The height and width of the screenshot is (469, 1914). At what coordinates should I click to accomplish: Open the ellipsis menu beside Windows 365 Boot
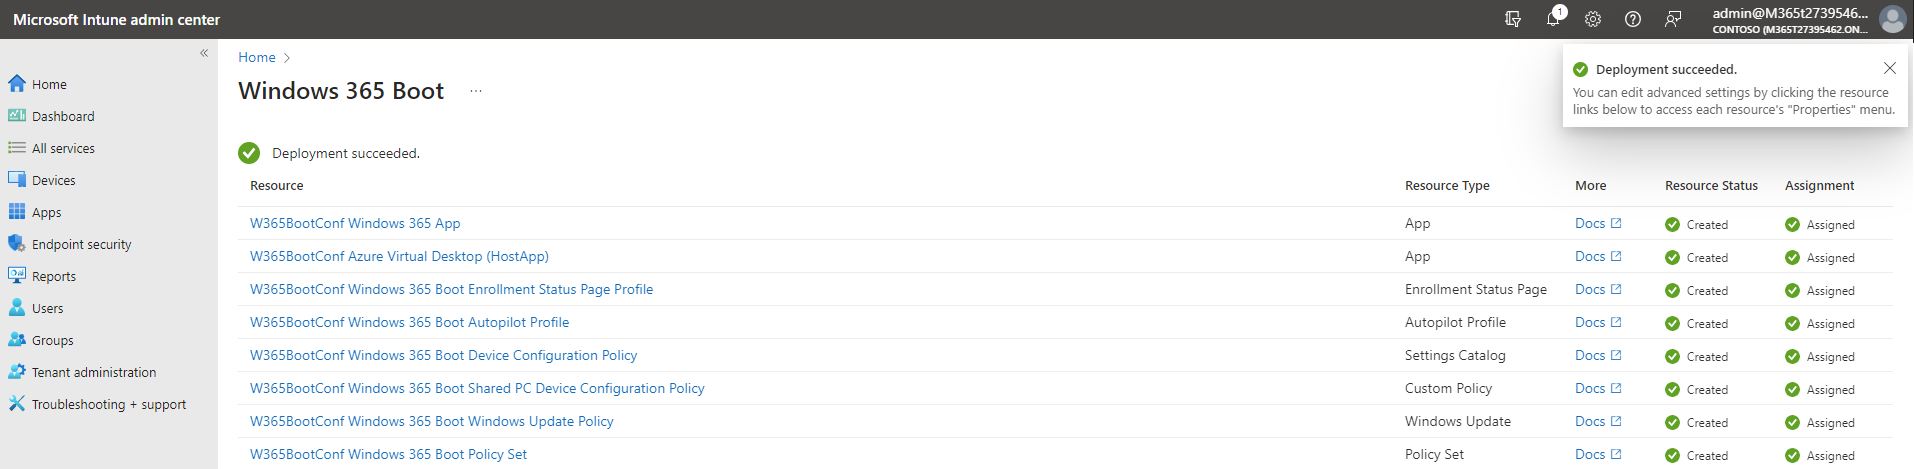[476, 91]
